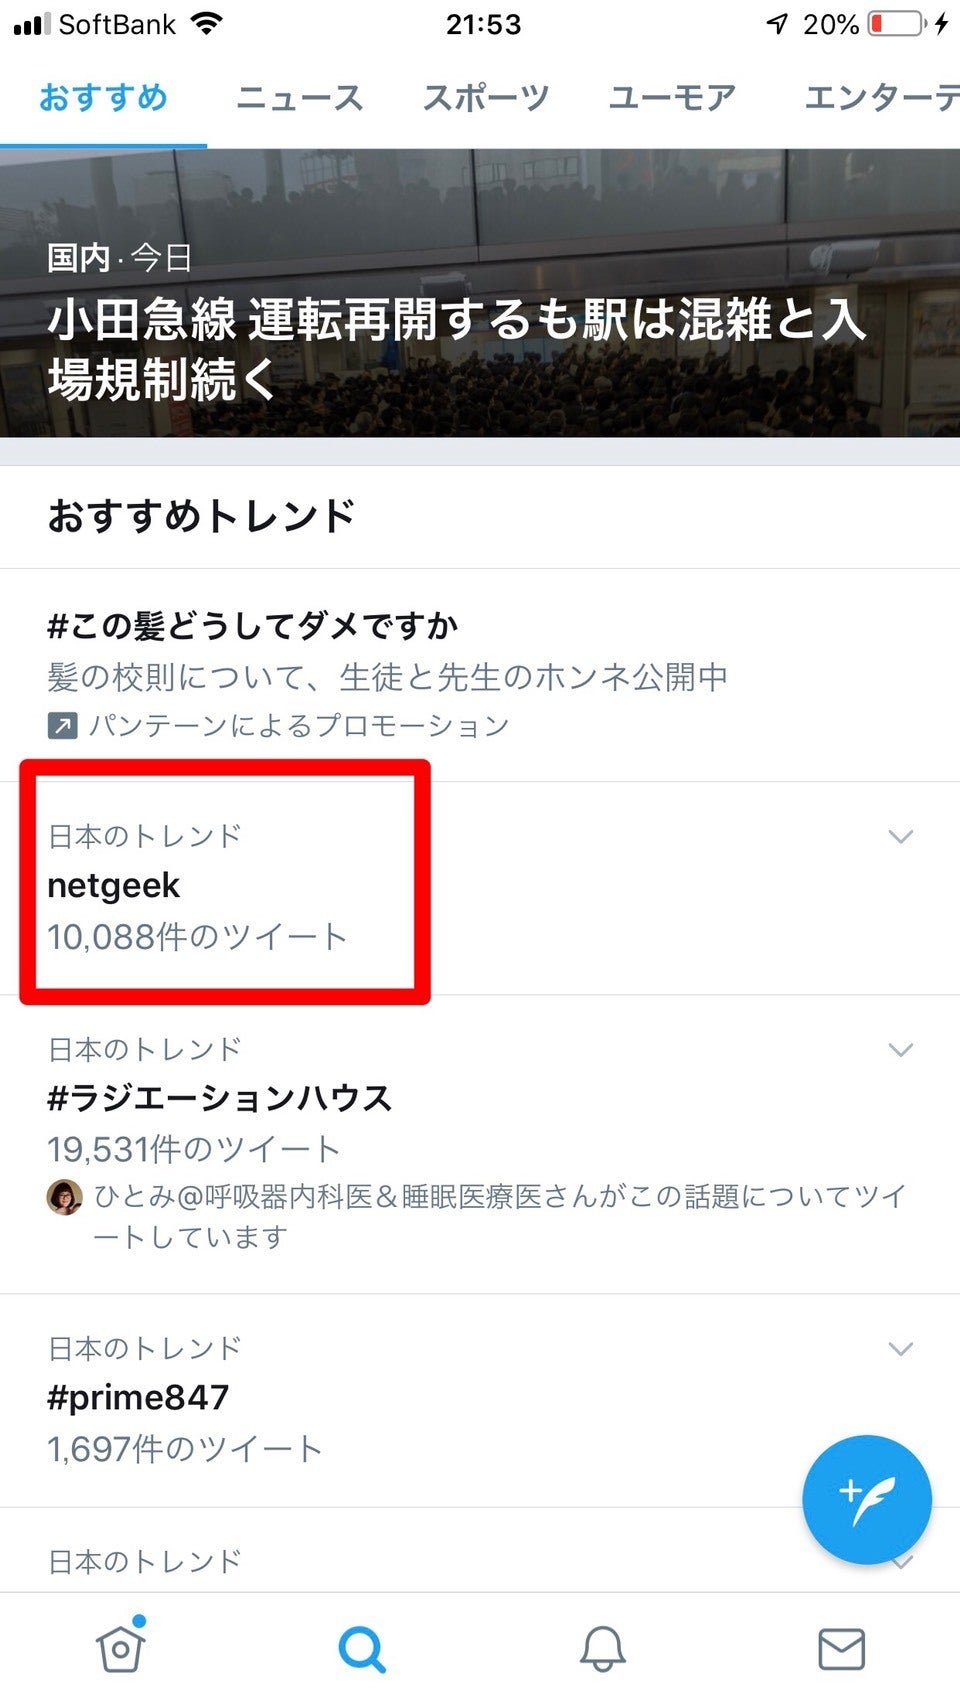Switch to the スポーツ tab
The image size is (960, 1706).
pos(485,98)
